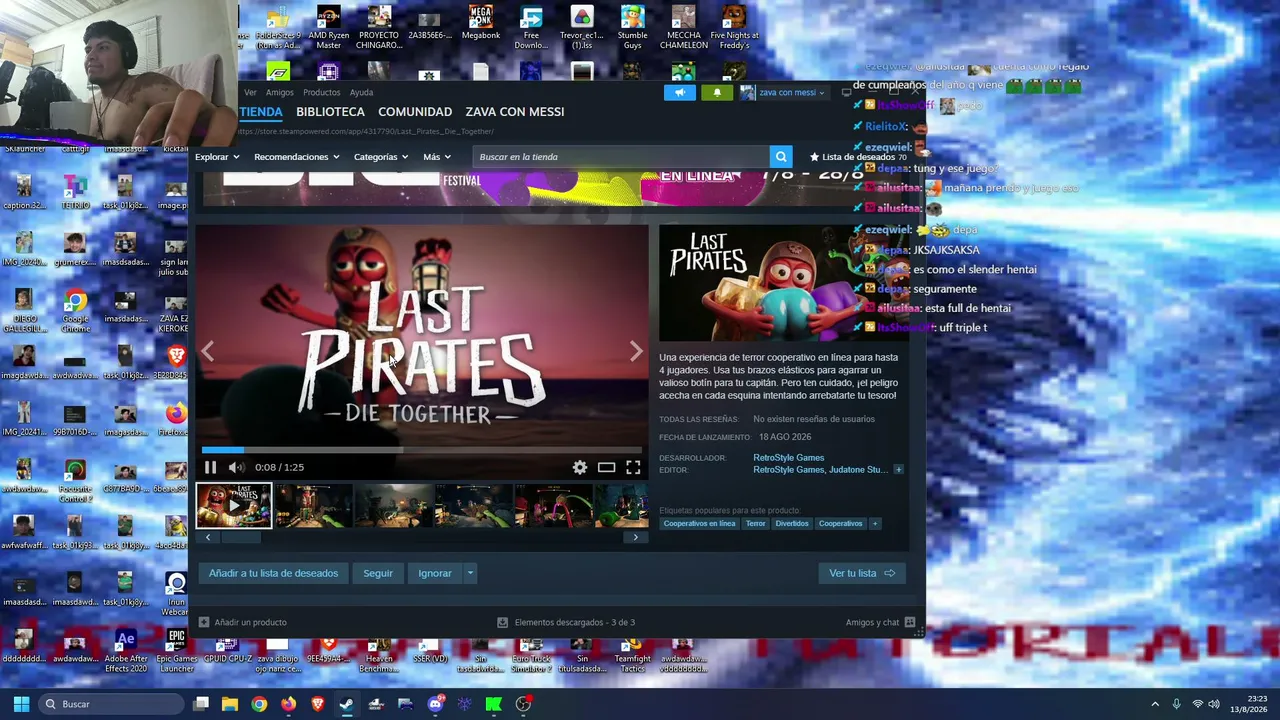
Task: Click 'Añadir a tu lista de deseados' button
Action: 273,573
